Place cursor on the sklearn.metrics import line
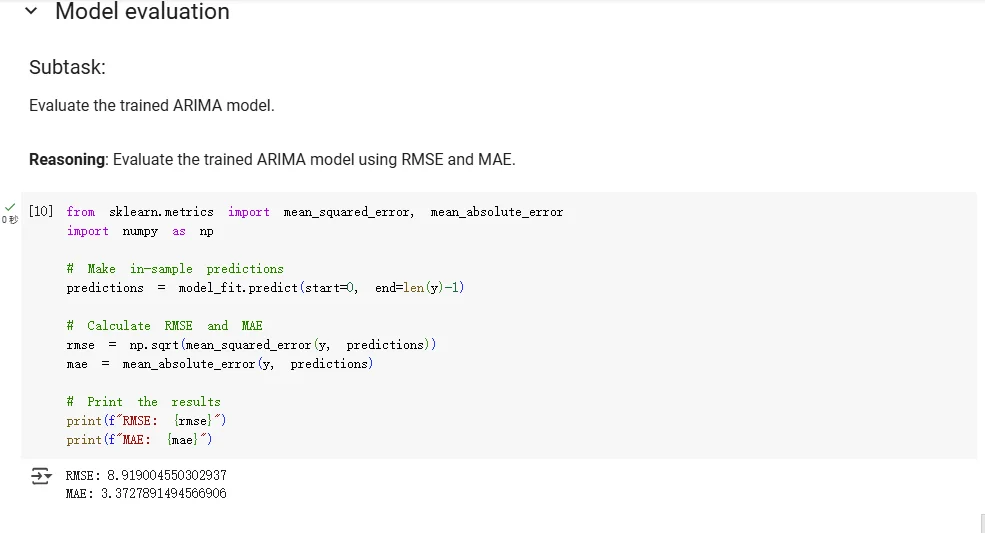This screenshot has height=533, width=985. pos(315,212)
